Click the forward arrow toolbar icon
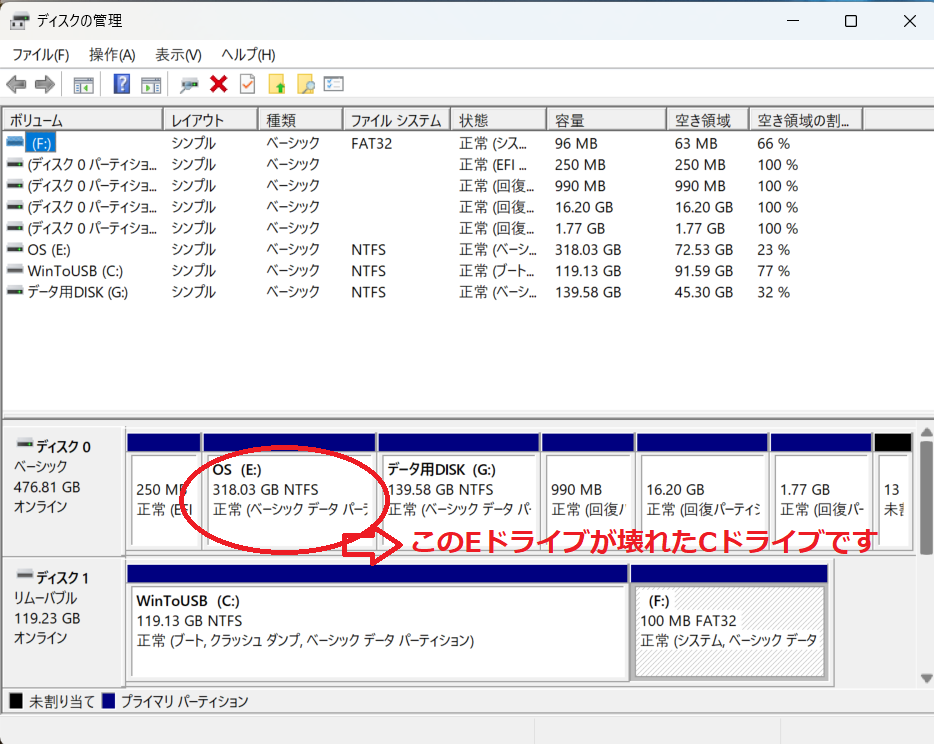 (x=44, y=85)
